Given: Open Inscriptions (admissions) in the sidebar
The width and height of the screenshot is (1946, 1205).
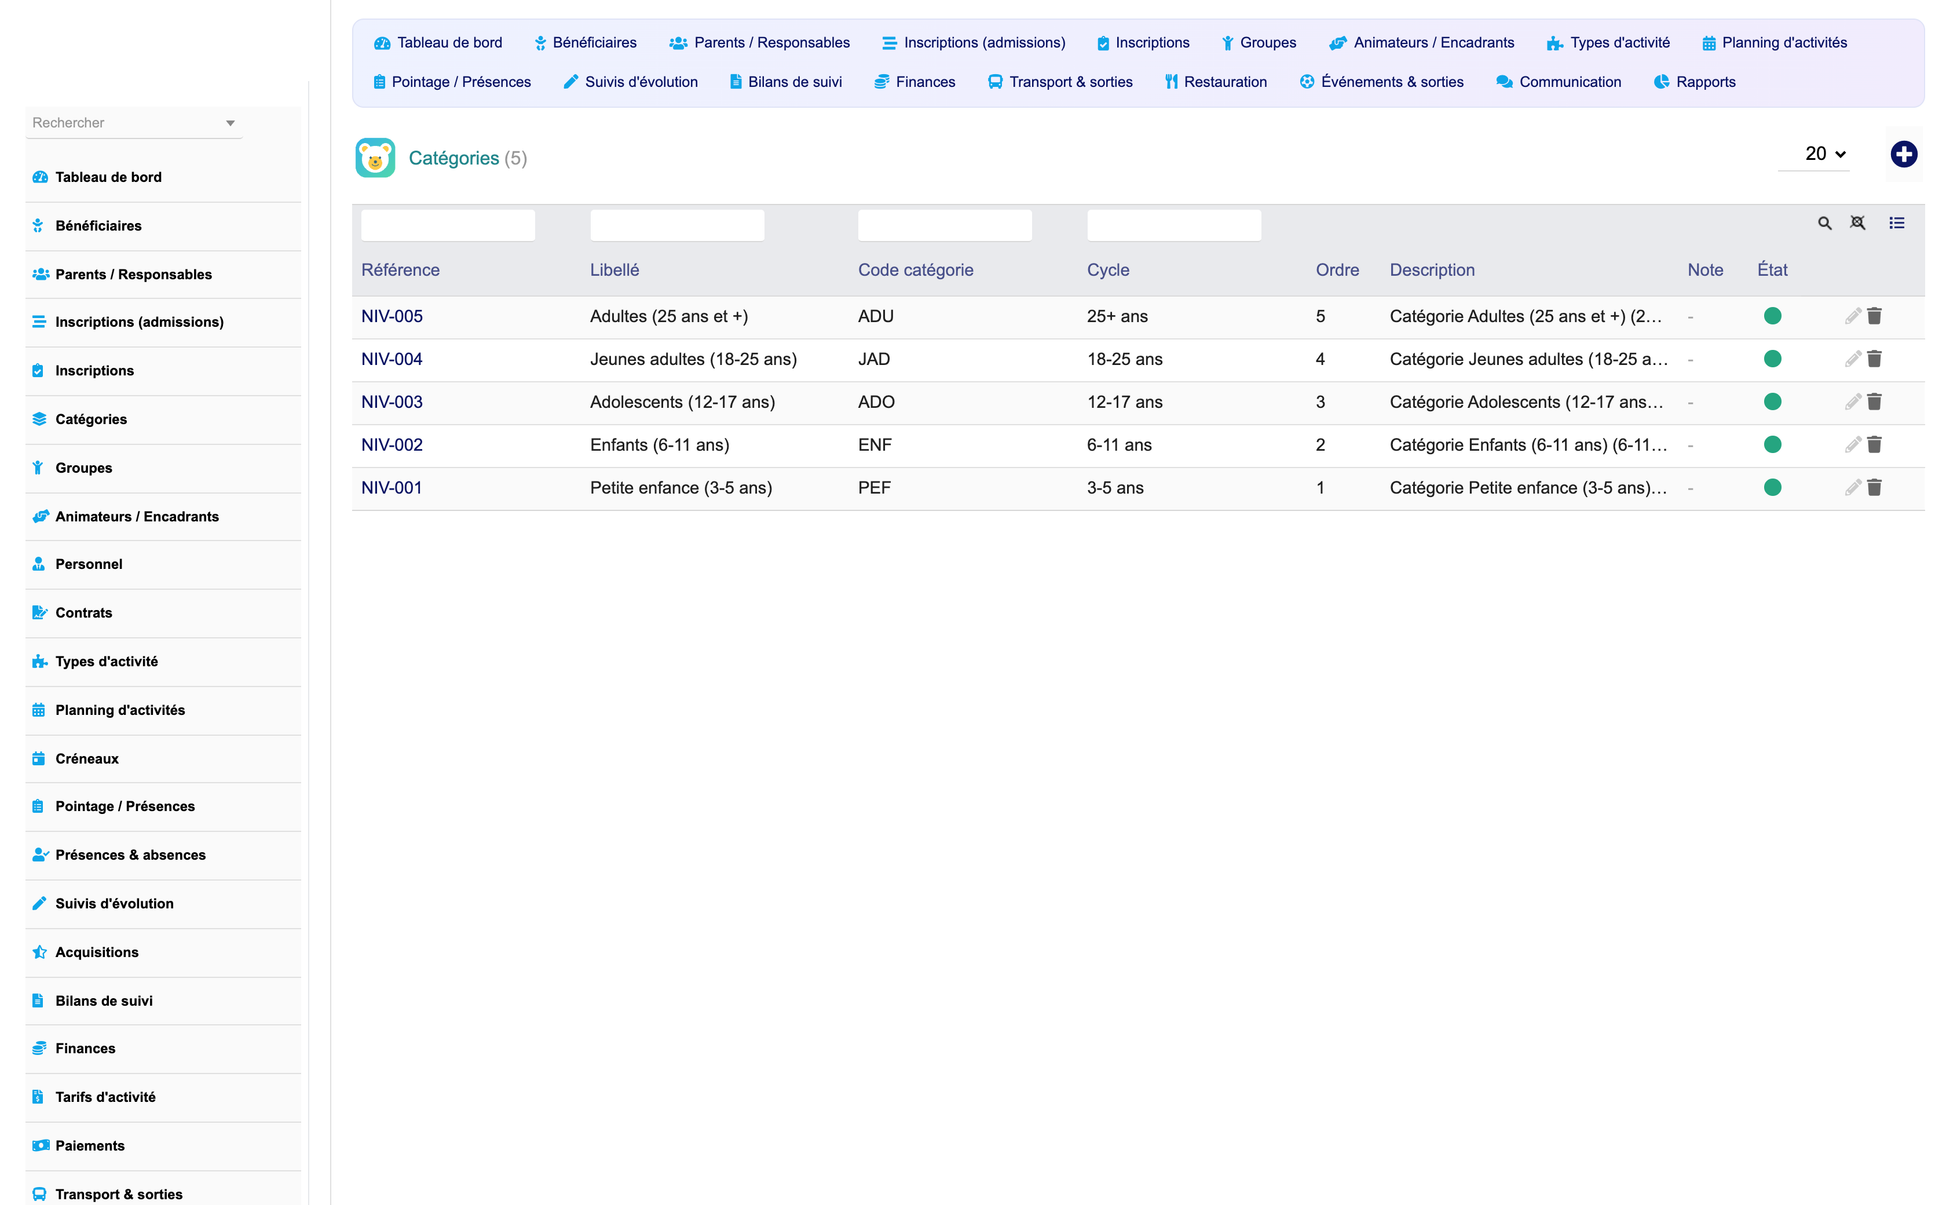Looking at the screenshot, I should 163,322.
